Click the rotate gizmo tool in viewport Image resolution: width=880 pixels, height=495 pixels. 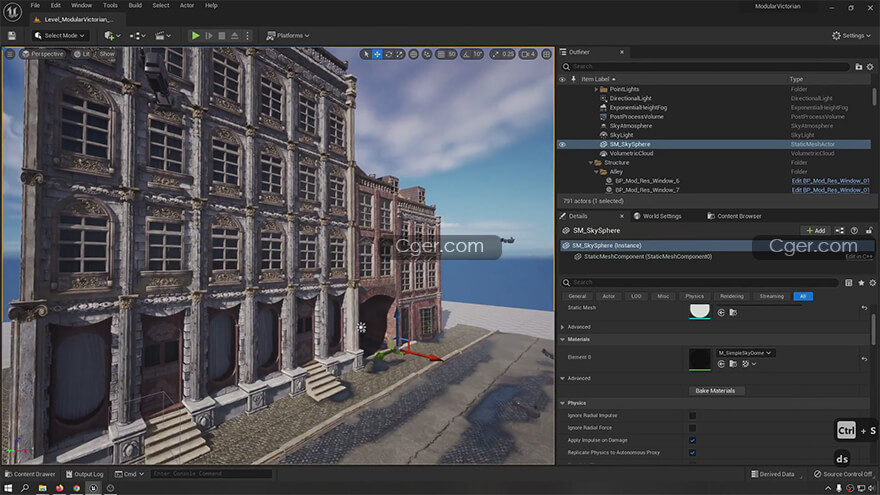389,54
